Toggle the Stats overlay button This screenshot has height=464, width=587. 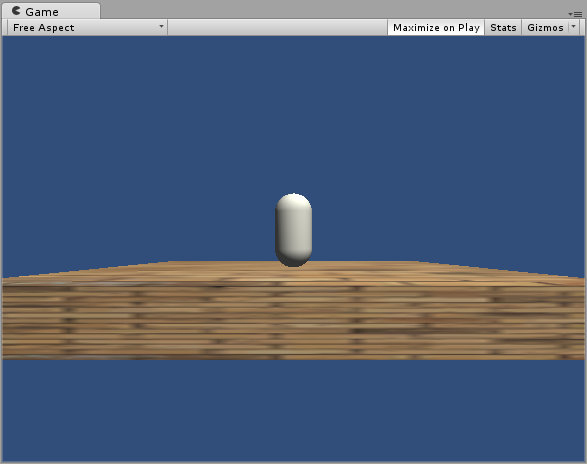[503, 27]
